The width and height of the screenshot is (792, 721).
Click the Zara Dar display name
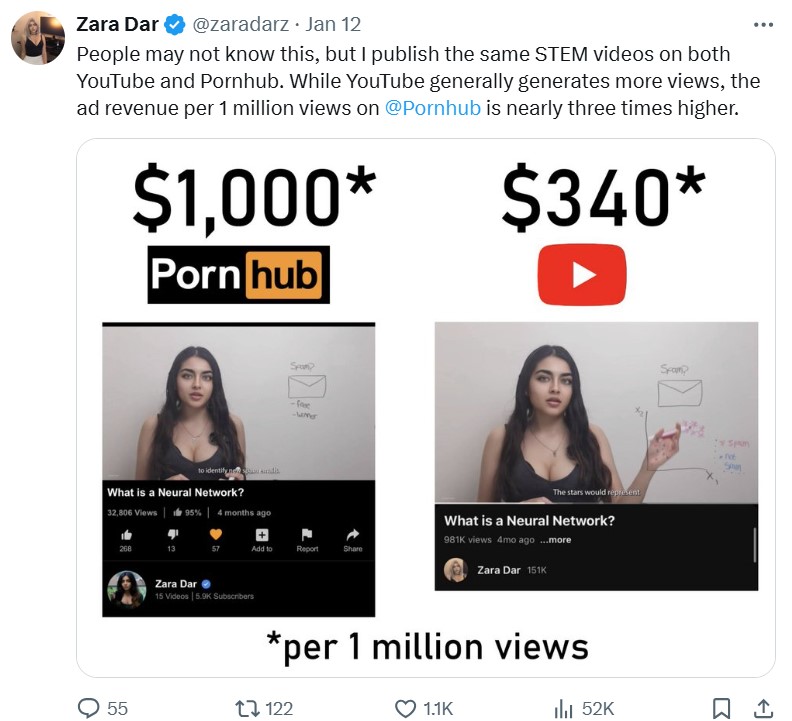pyautogui.click(x=117, y=24)
